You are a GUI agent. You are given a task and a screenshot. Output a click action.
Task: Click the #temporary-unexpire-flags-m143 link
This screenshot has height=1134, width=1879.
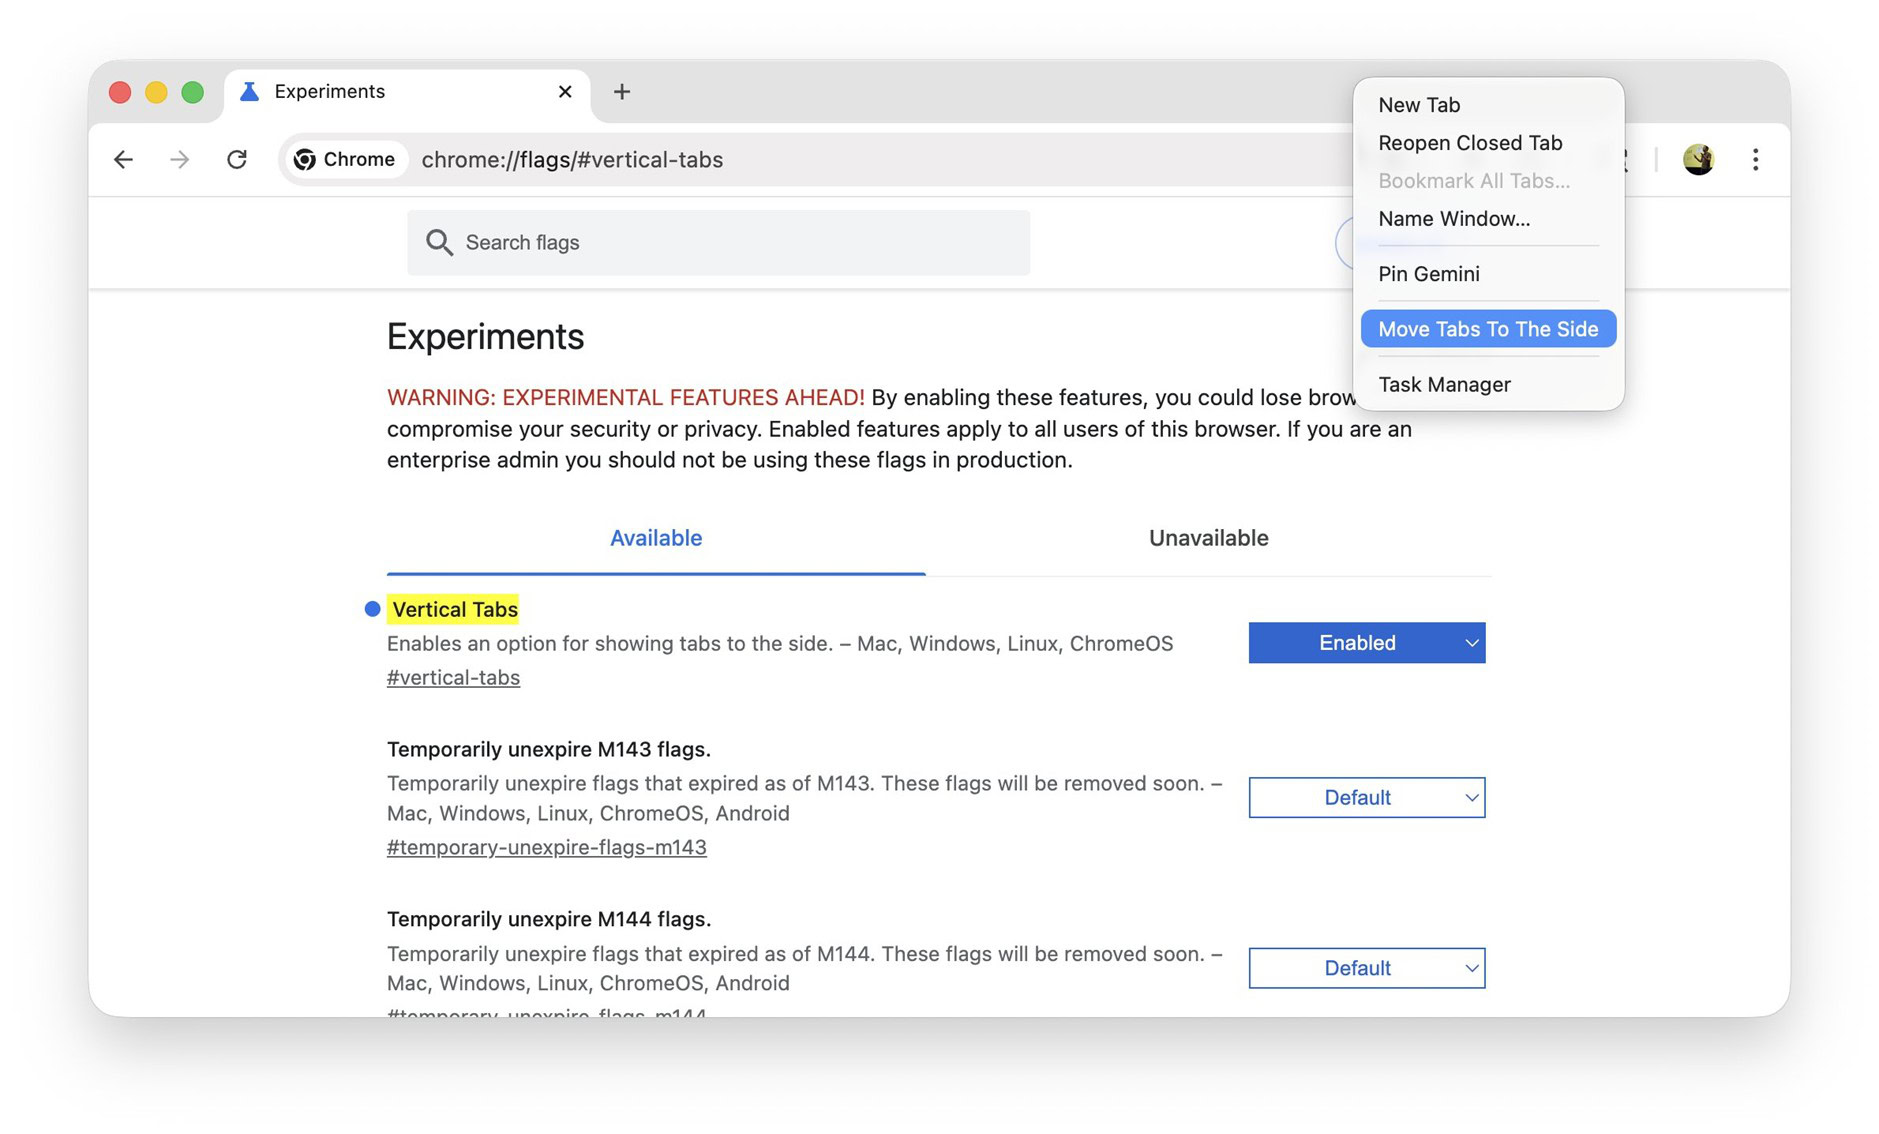546,847
